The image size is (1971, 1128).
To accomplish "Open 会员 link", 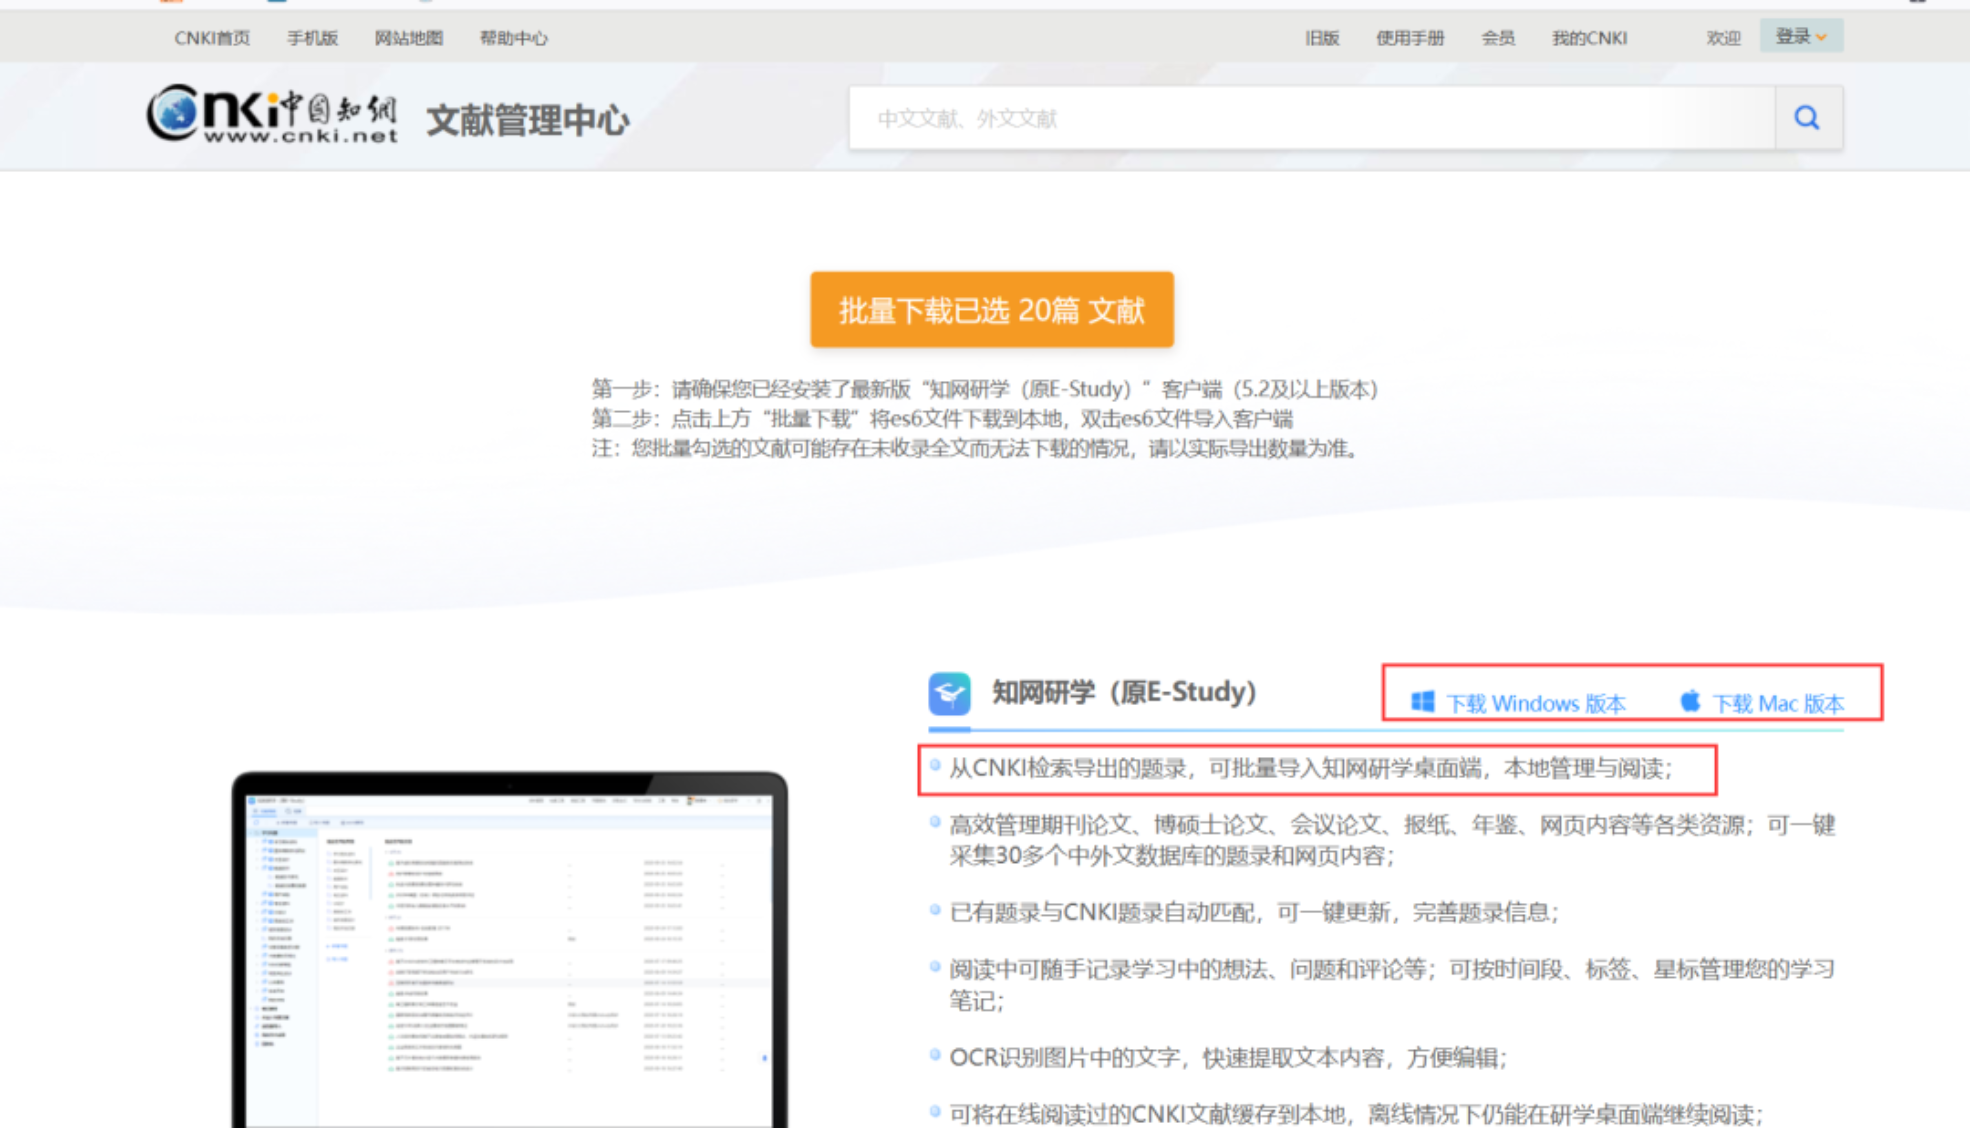I will pyautogui.click(x=1498, y=38).
